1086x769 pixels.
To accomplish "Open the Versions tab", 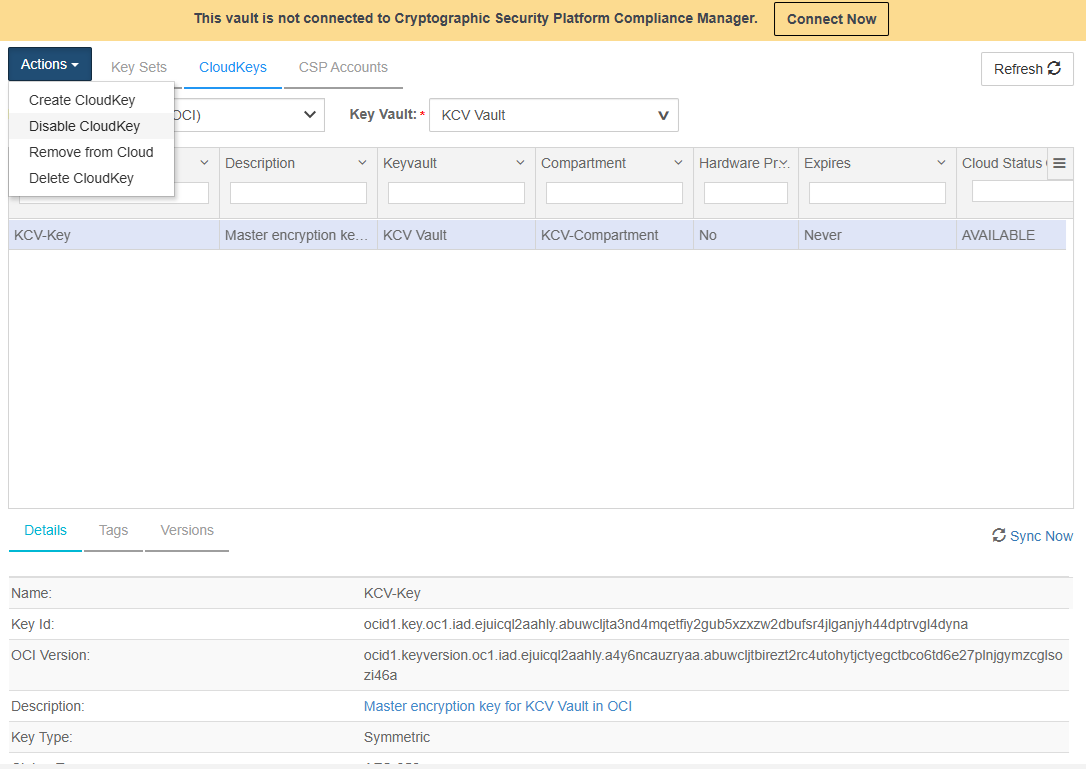I will 187,531.
